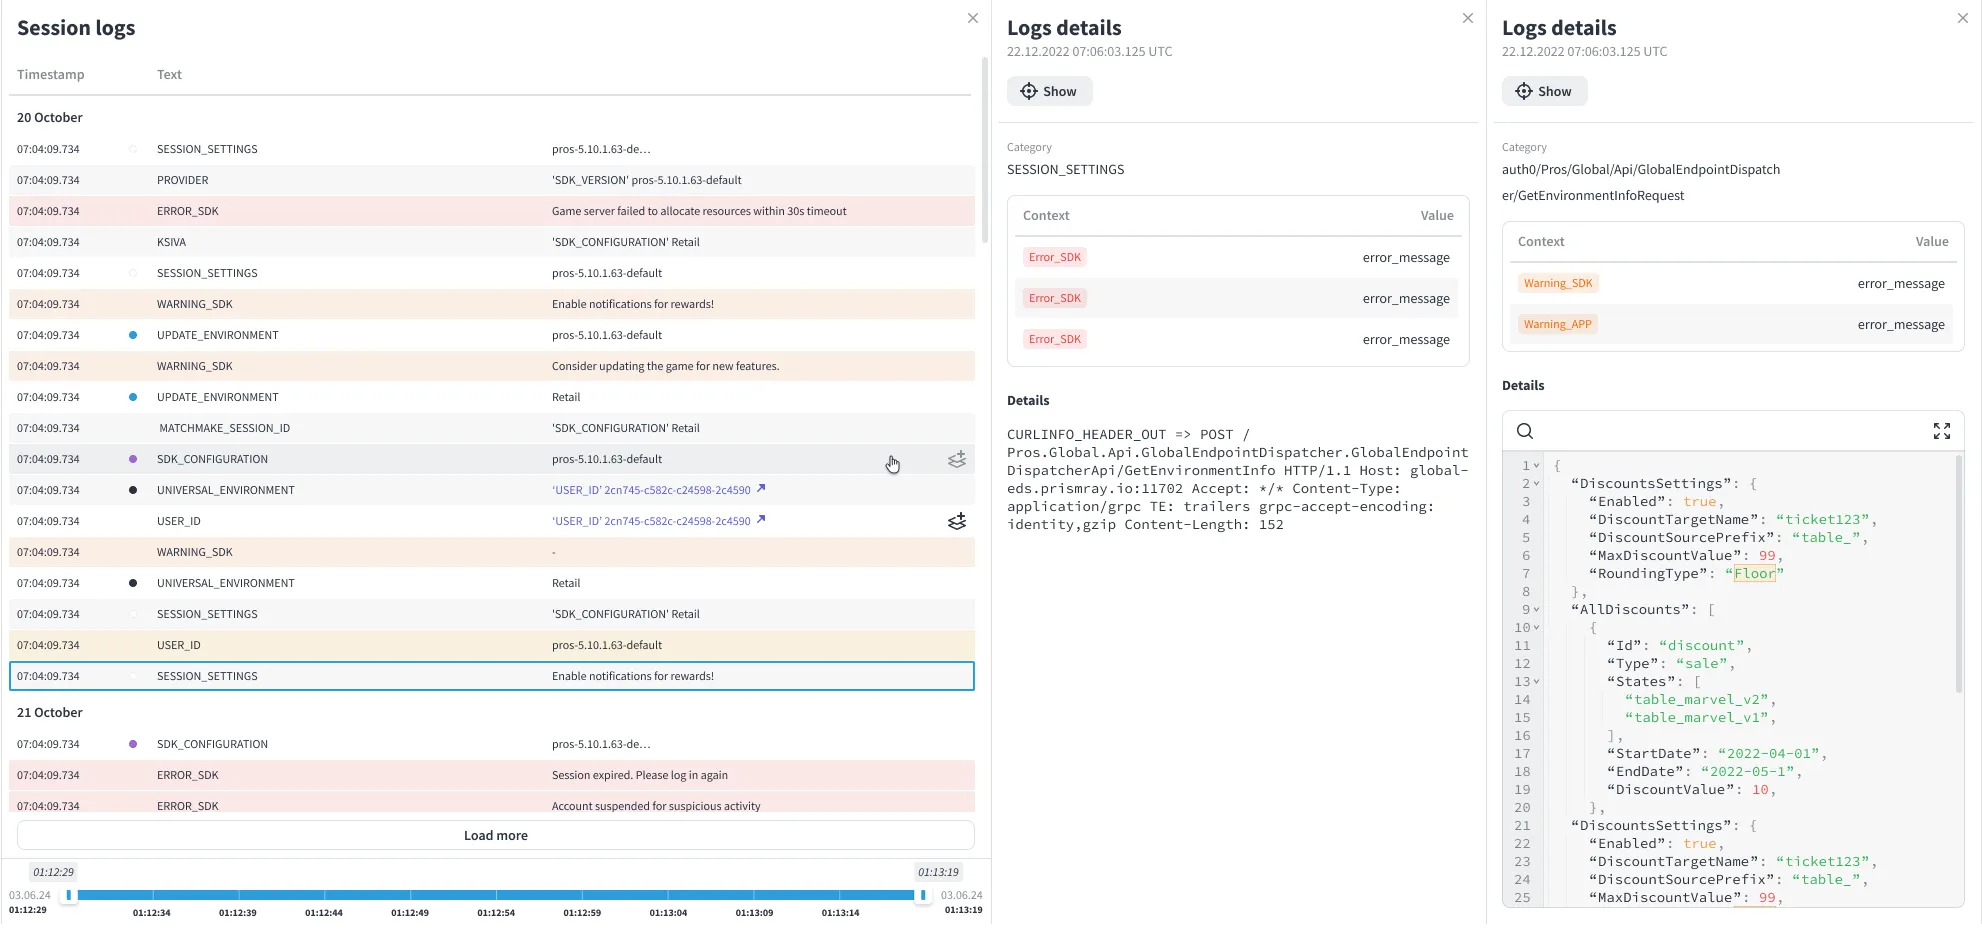Click the right handle of the timeline range
The height and width of the screenshot is (937, 1982).
pyautogui.click(x=922, y=895)
